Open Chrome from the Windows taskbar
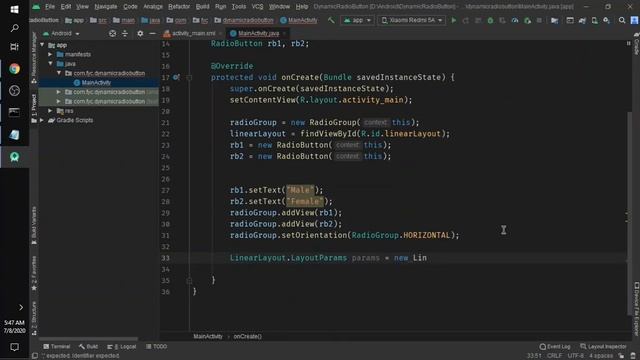 point(14,69)
